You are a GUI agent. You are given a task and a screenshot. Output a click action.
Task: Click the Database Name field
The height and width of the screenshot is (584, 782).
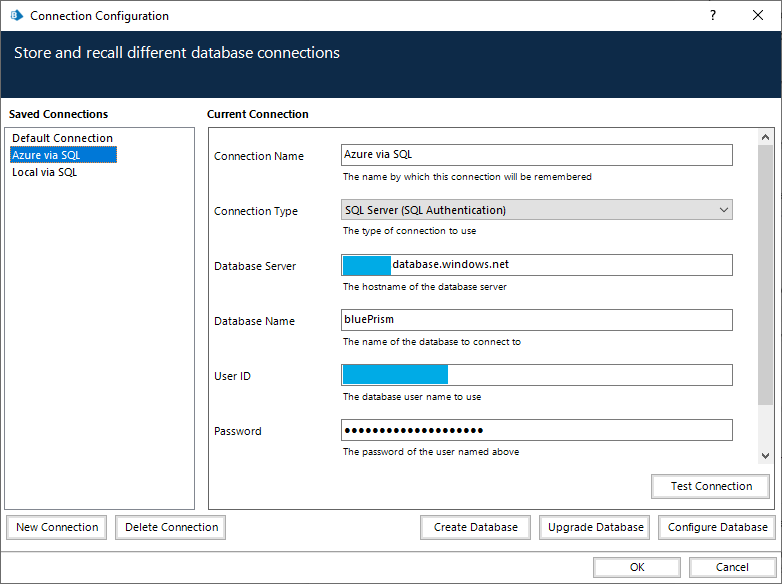pos(536,320)
